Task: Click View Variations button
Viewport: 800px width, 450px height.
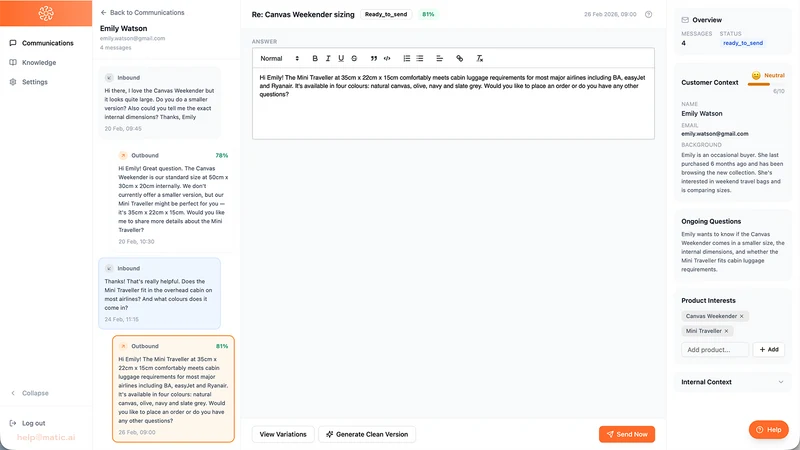Action: (x=283, y=434)
